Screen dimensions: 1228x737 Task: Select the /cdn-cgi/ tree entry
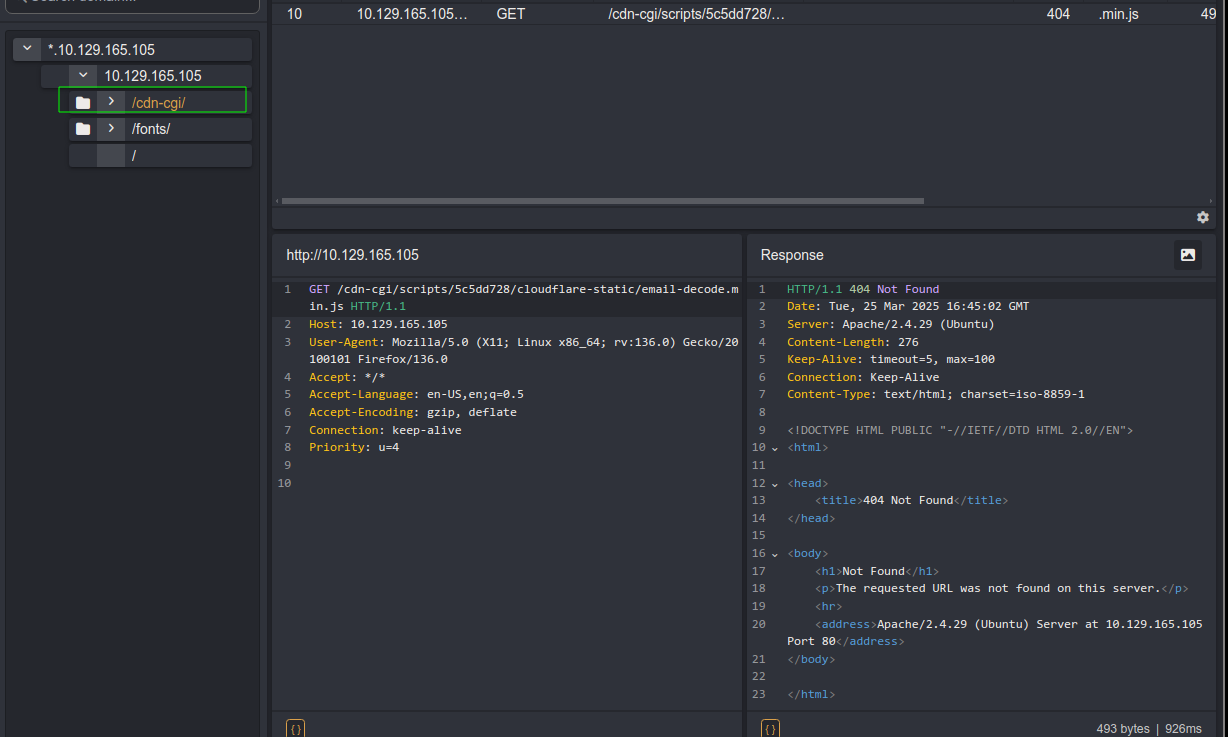click(x=159, y=102)
